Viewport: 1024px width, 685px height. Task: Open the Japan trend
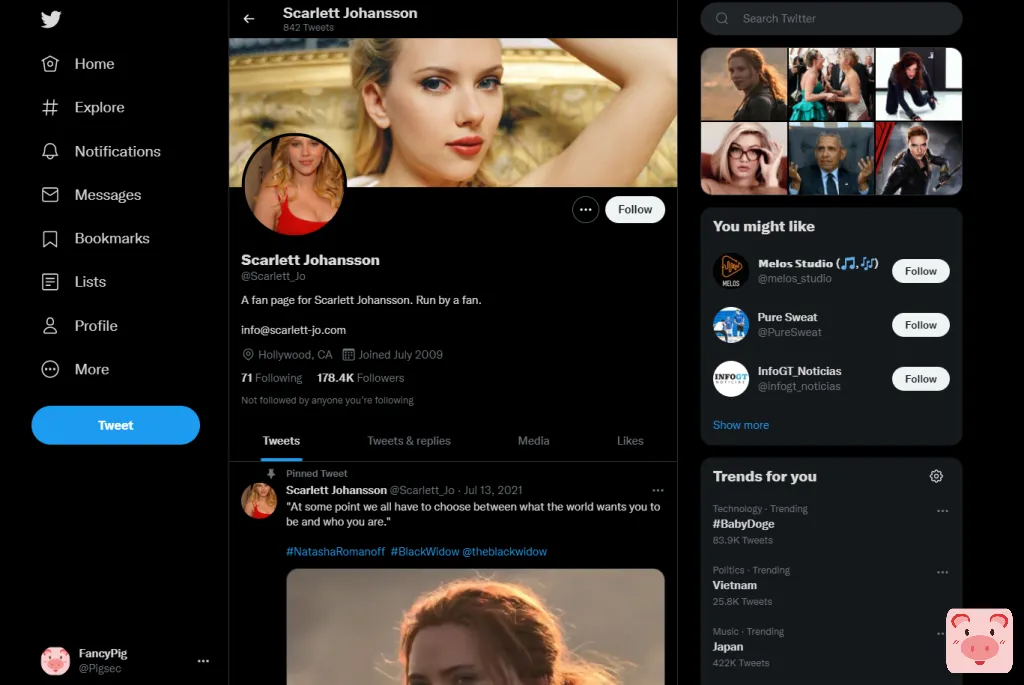tap(728, 647)
